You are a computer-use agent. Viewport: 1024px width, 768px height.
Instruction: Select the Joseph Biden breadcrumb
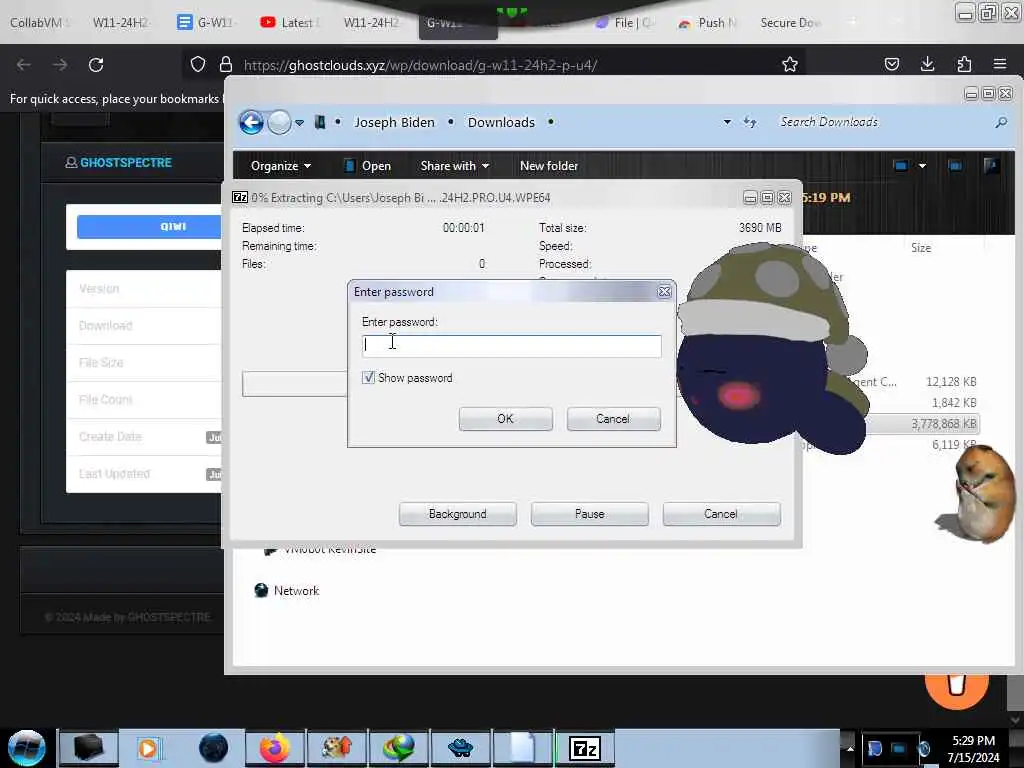tap(394, 122)
